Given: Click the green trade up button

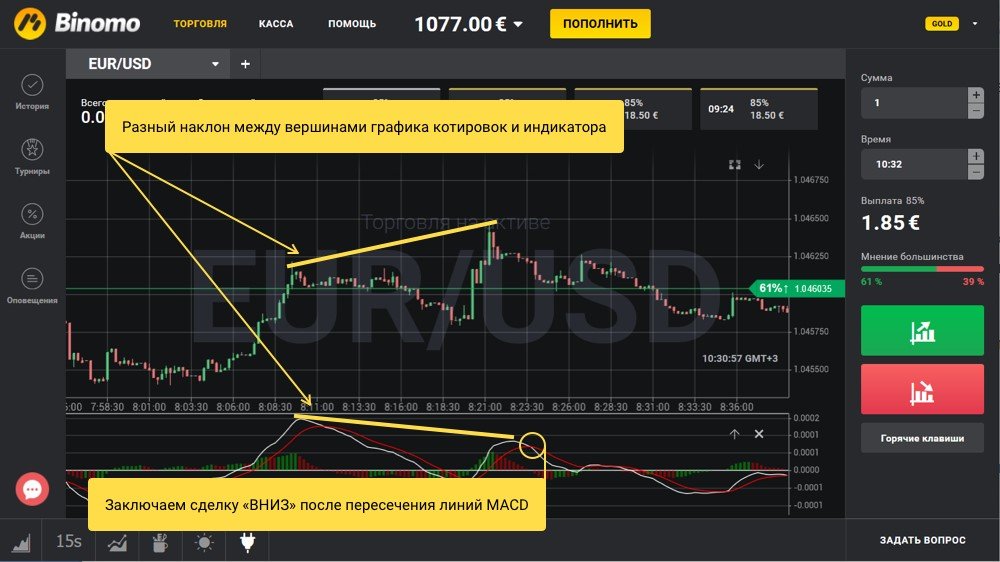Looking at the screenshot, I should pos(922,330).
